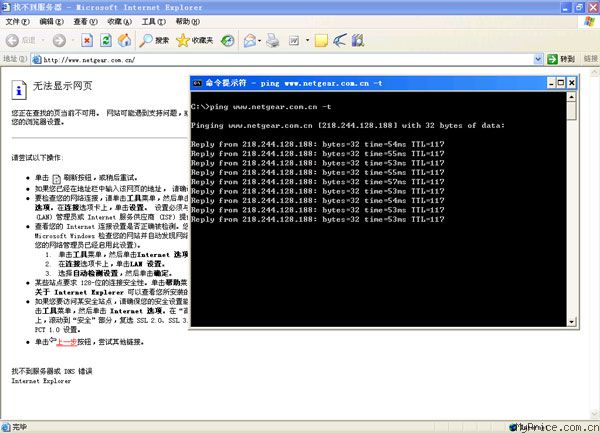The height and width of the screenshot is (433, 600).
Task: Open the 编辑(E) menu
Action: (51, 22)
